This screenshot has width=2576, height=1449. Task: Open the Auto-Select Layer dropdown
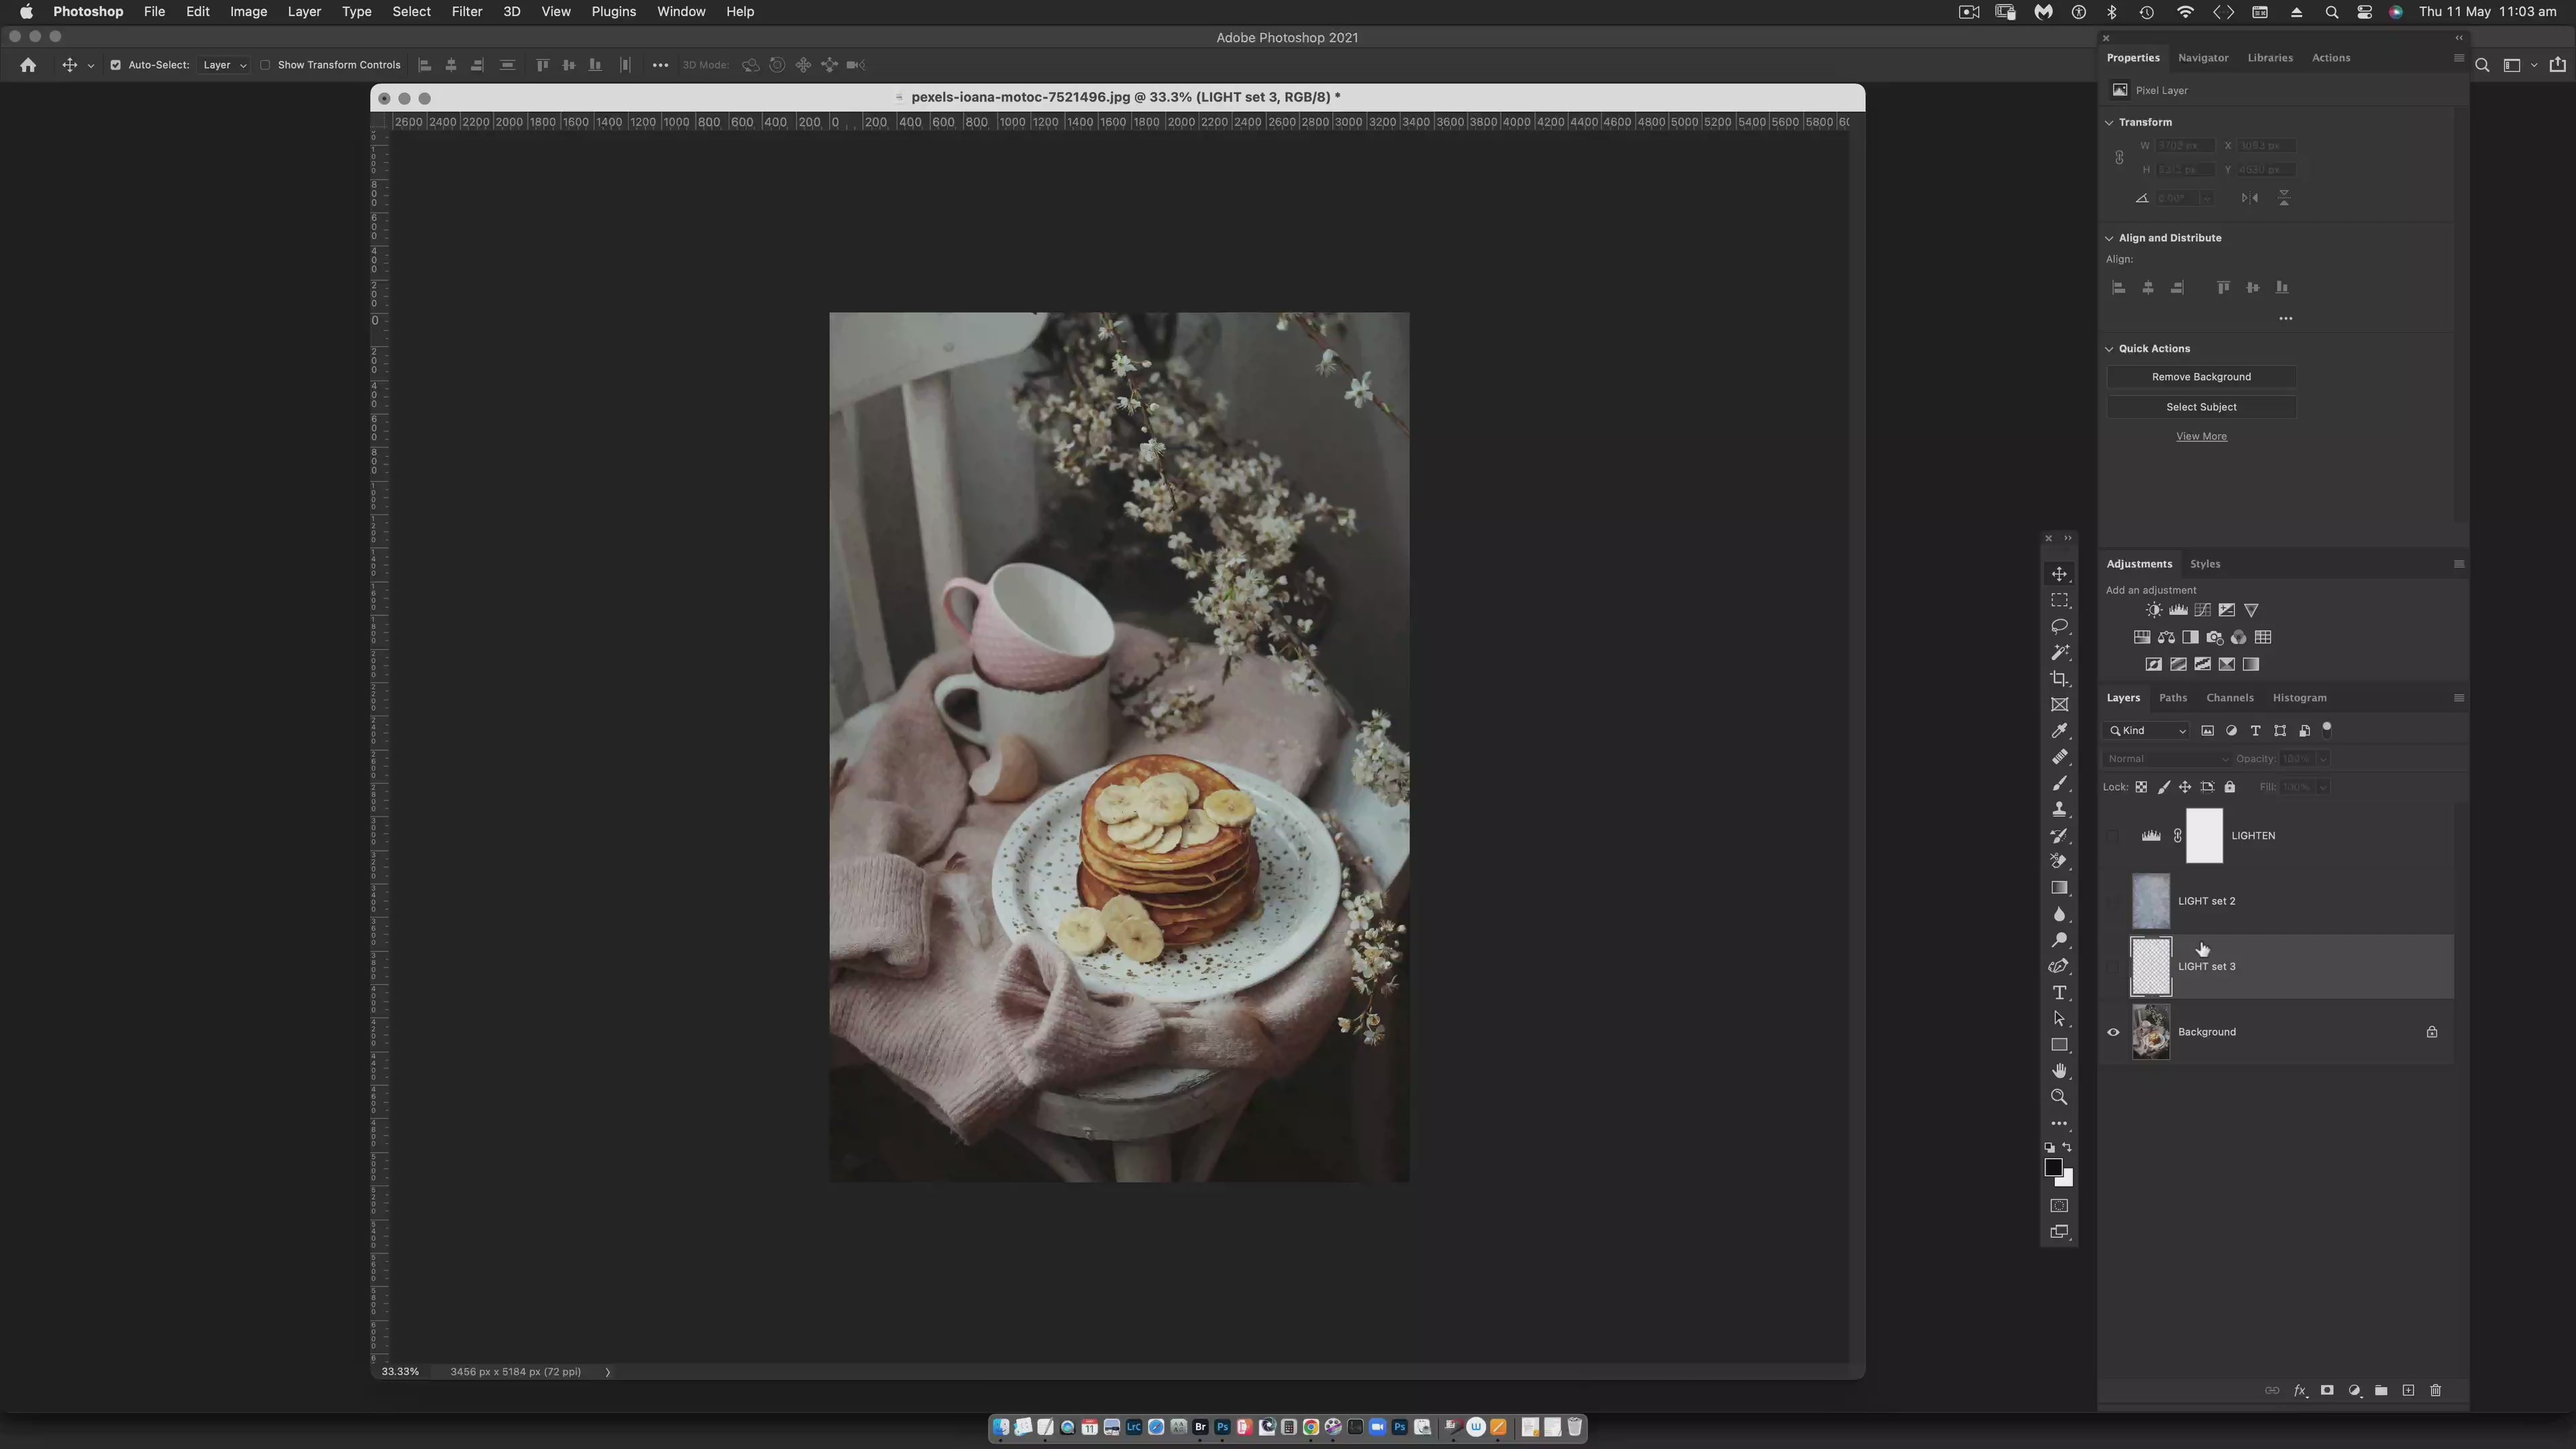(224, 65)
